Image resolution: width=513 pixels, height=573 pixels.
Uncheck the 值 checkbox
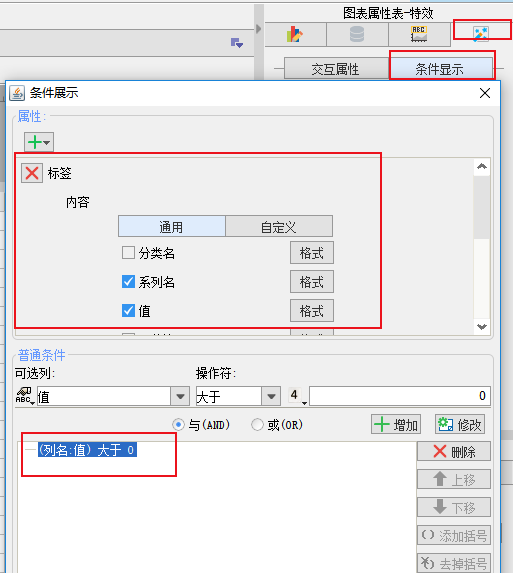point(128,311)
